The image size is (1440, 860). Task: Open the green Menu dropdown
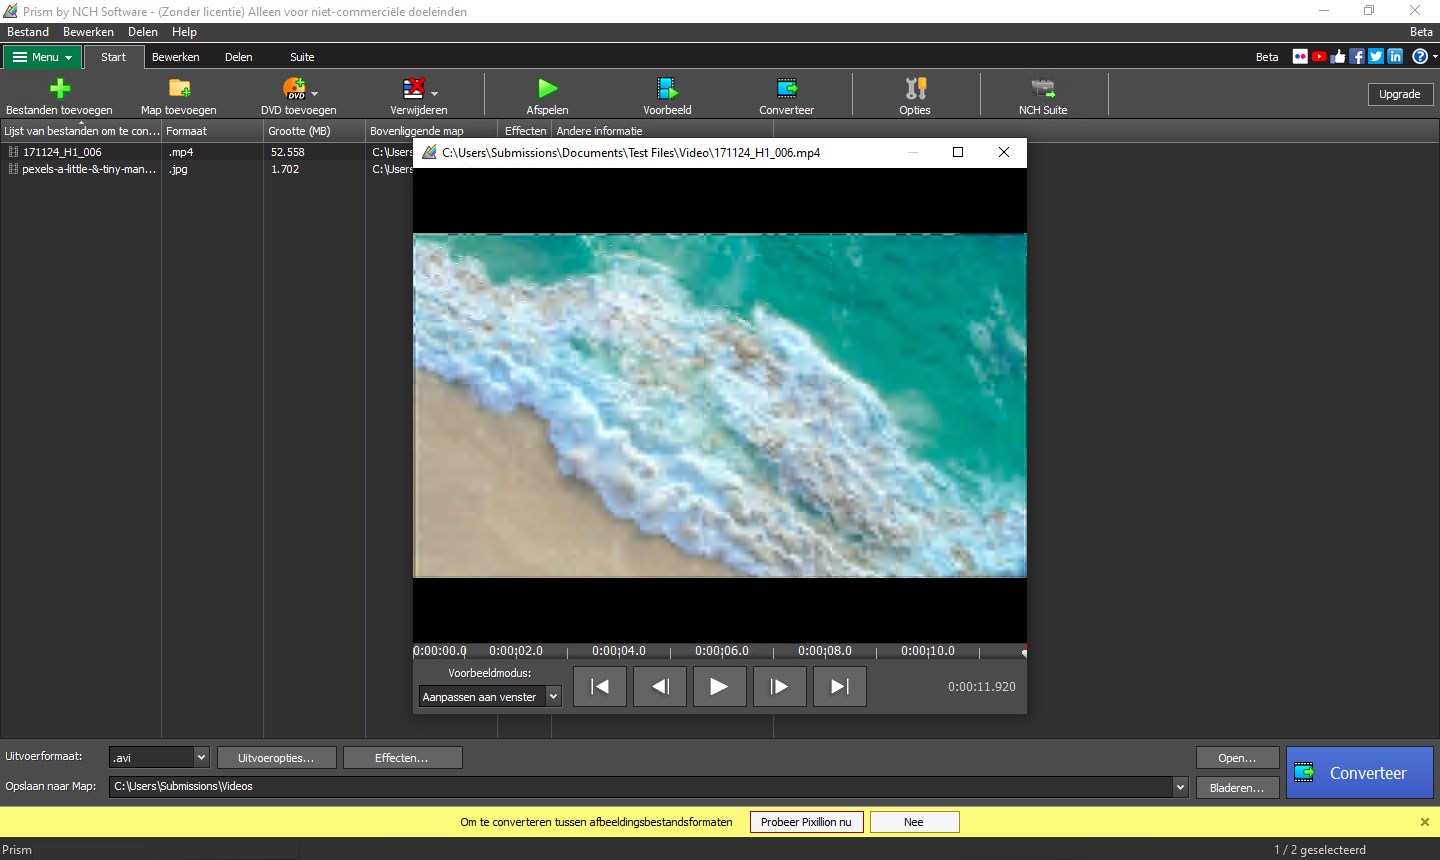tap(42, 57)
